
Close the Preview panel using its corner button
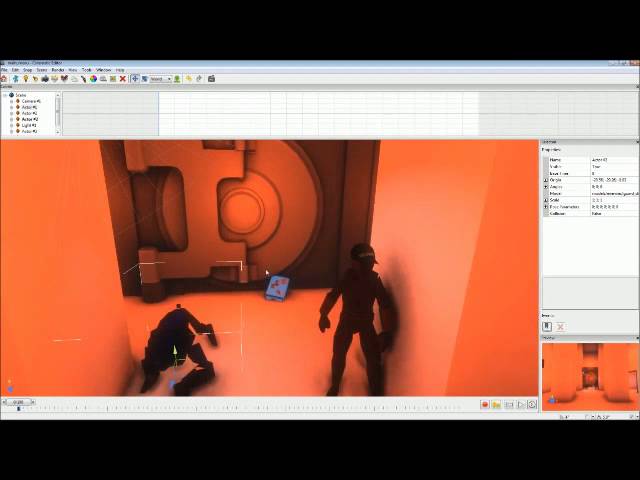637,338
